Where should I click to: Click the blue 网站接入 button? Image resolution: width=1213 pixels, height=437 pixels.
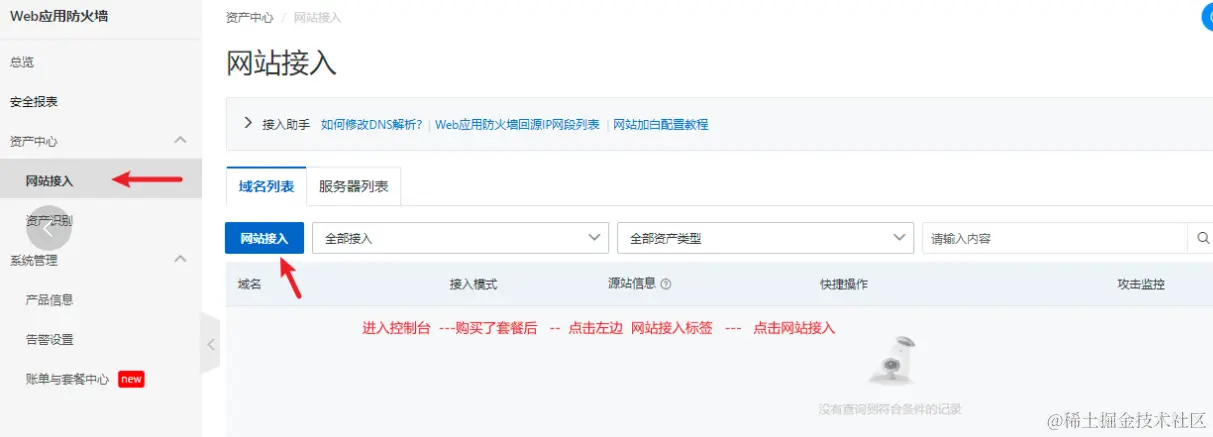click(x=265, y=238)
